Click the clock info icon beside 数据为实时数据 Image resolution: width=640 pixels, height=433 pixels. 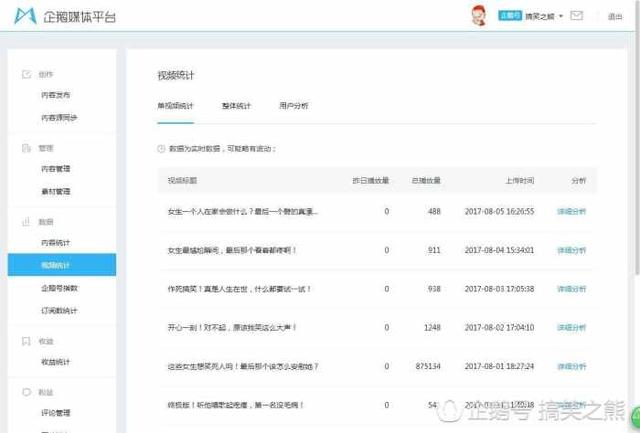[x=161, y=148]
